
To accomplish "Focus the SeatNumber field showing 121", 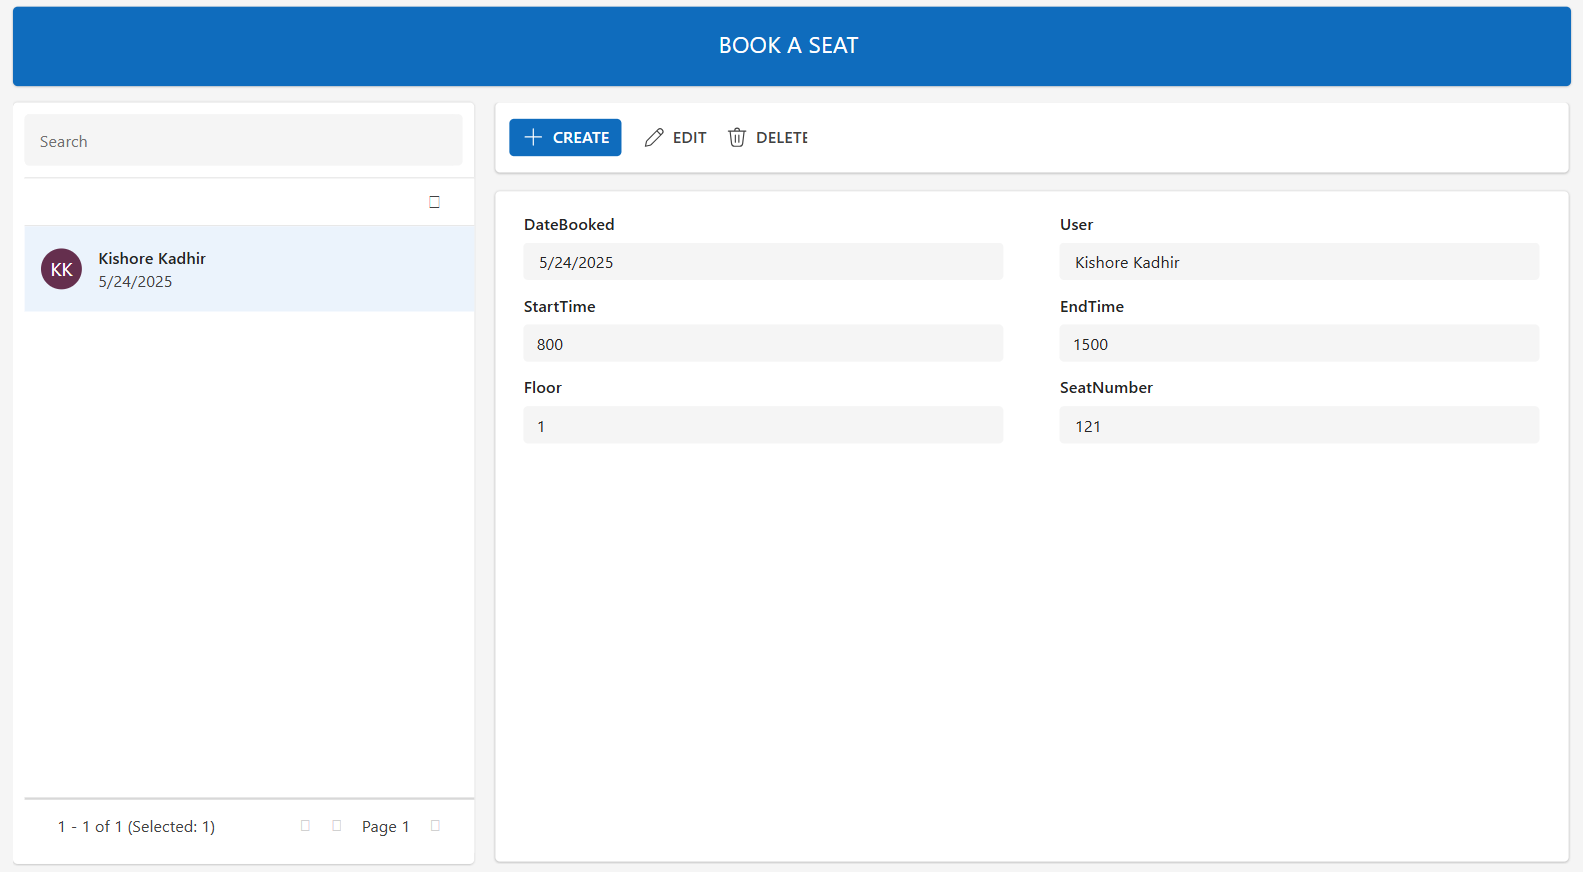I will [1298, 426].
